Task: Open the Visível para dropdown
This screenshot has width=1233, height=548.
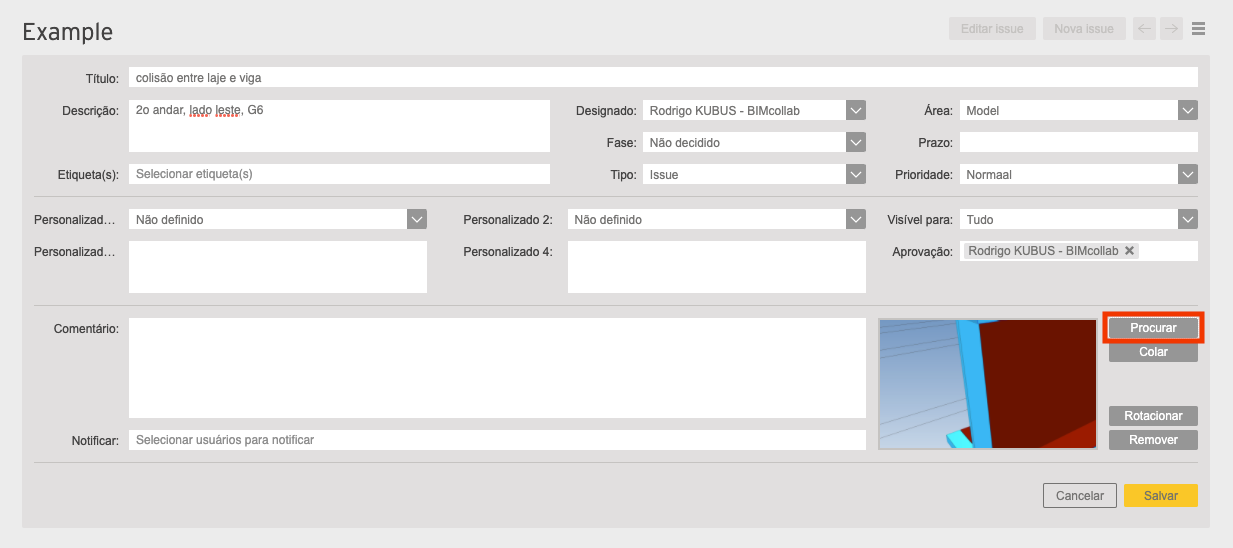Action: [1187, 219]
